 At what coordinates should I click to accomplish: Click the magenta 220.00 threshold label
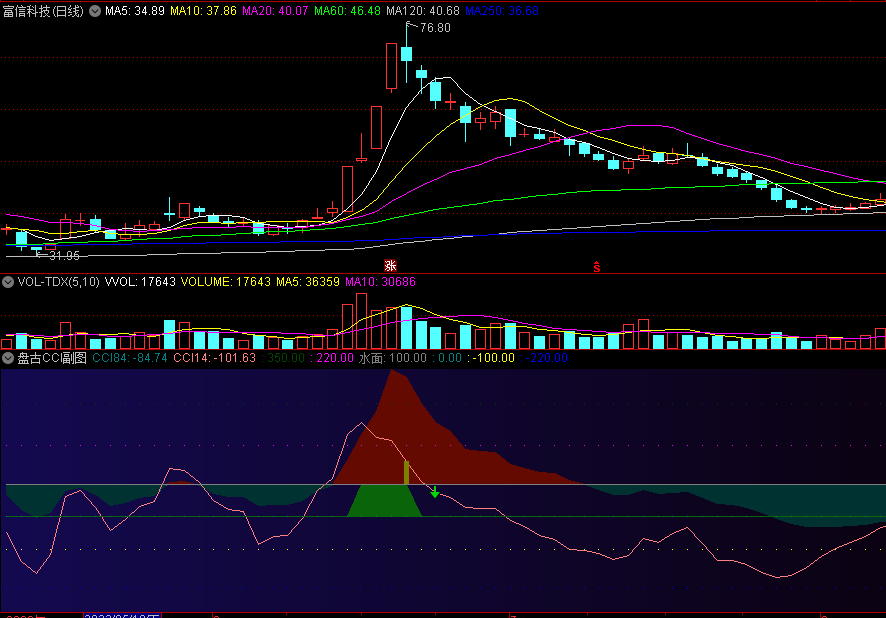click(335, 358)
